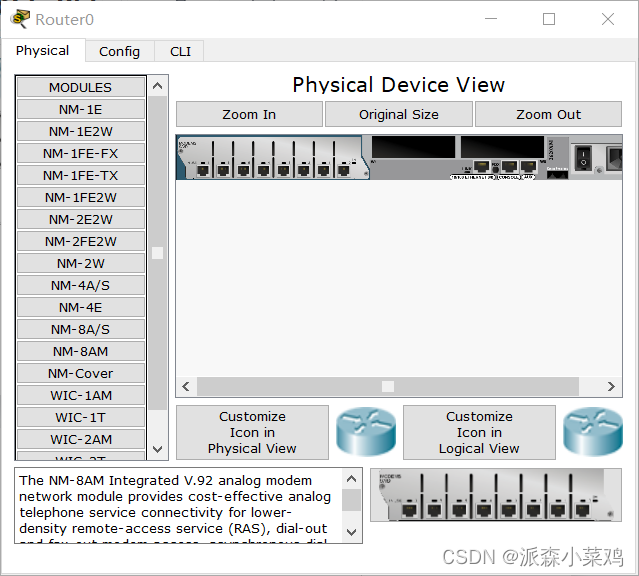
Task: Select the NM-8A/S module
Action: click(81, 329)
